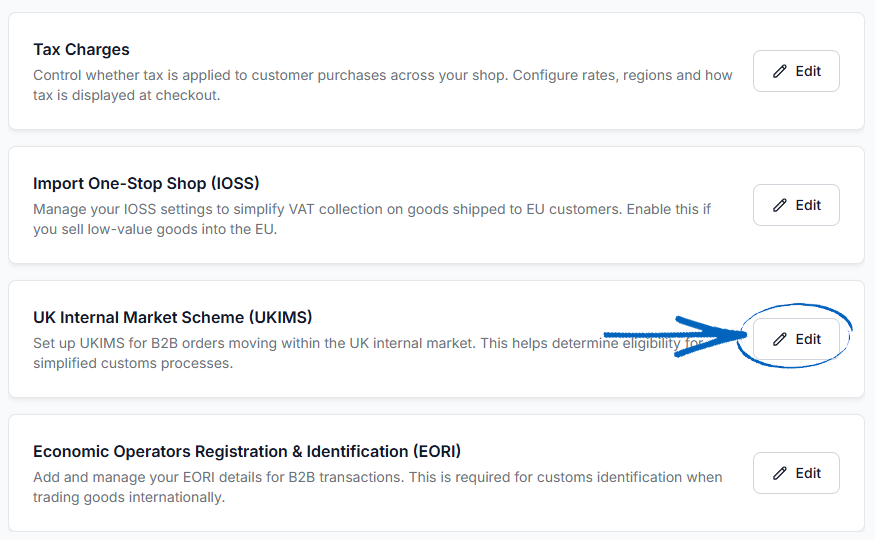Click the pencil icon for Tax Charges
This screenshot has width=875, height=540.
point(780,71)
